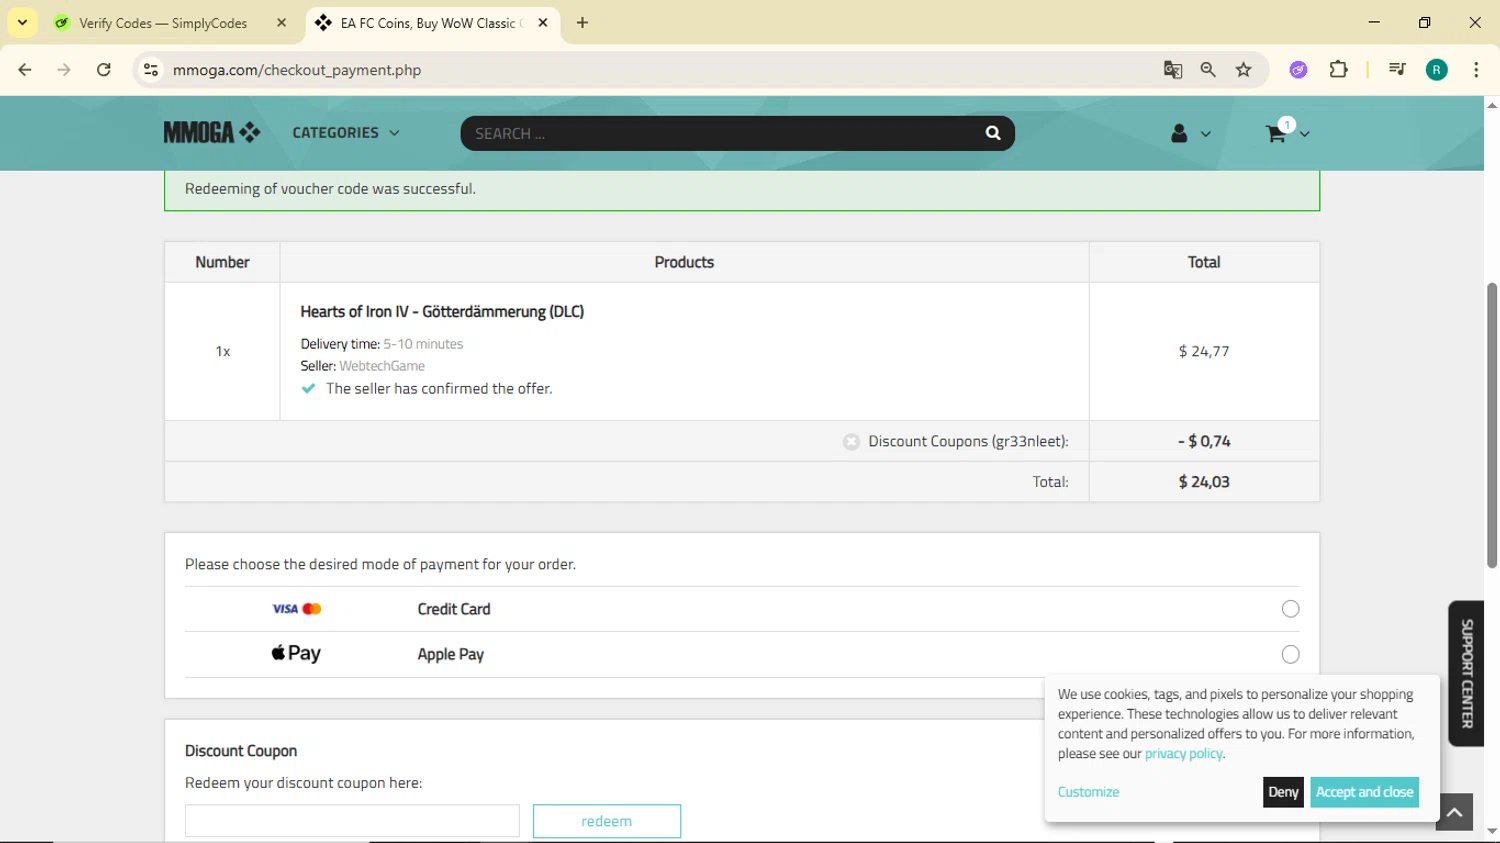This screenshot has width=1500, height=843.
Task: Open the tab search dropdown arrow
Action: click(x=22, y=22)
